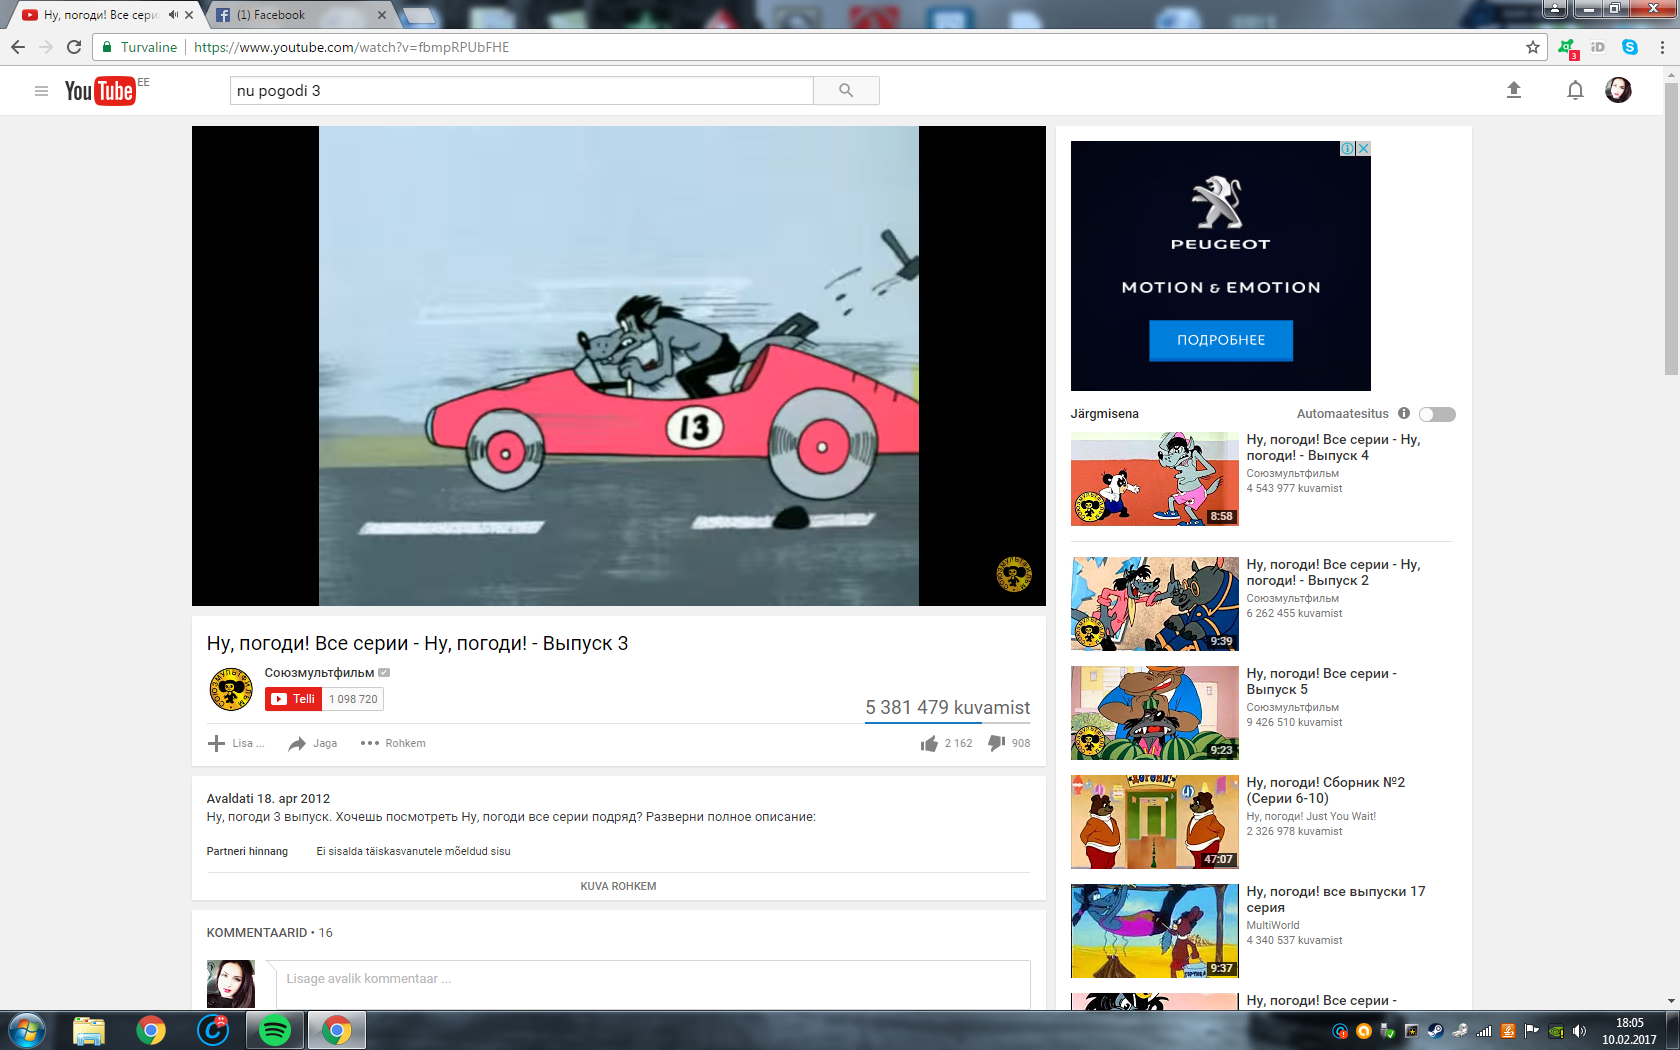Click the video player to pause
Screen dimensions: 1680x1050
pyautogui.click(x=619, y=366)
